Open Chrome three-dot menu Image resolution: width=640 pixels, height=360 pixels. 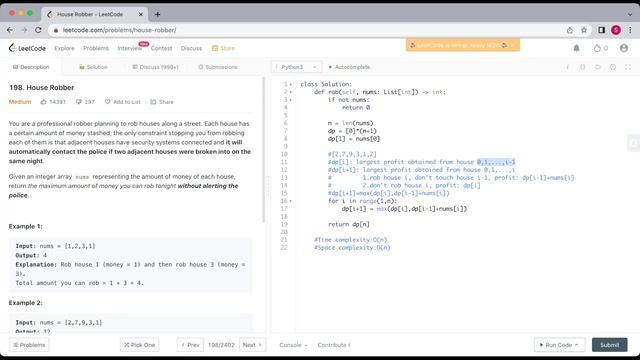[630, 30]
